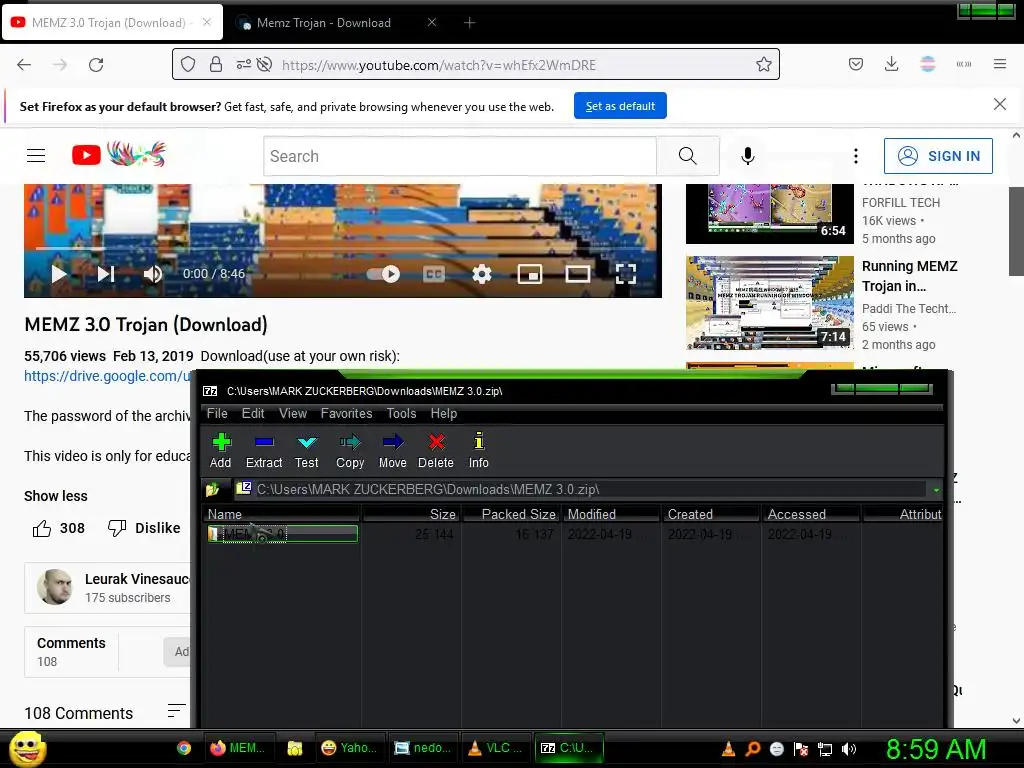Click Set as default browser button

click(x=620, y=106)
